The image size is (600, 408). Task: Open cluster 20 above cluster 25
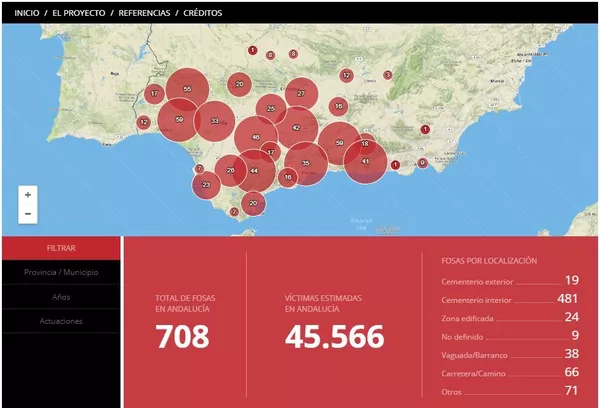point(239,84)
